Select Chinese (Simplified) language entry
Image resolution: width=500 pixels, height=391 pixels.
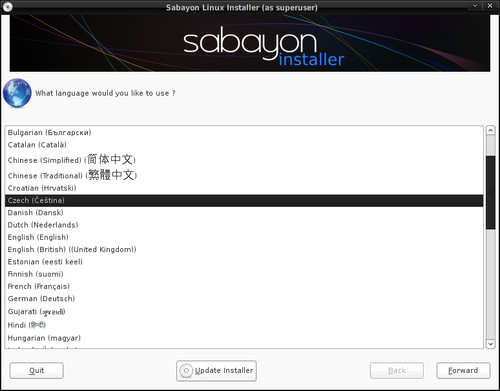(x=244, y=160)
